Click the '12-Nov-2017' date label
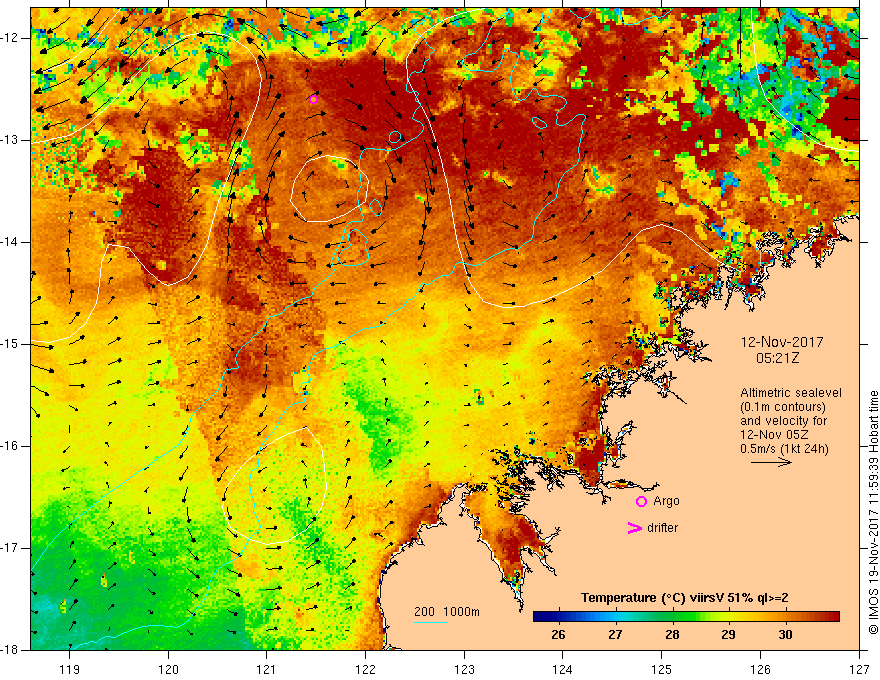 coord(782,342)
